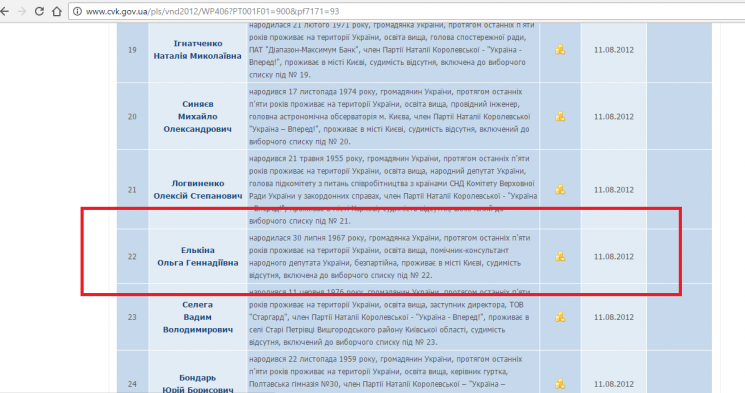Click the row number 20 cell
745x393 pixels.
(x=132, y=116)
